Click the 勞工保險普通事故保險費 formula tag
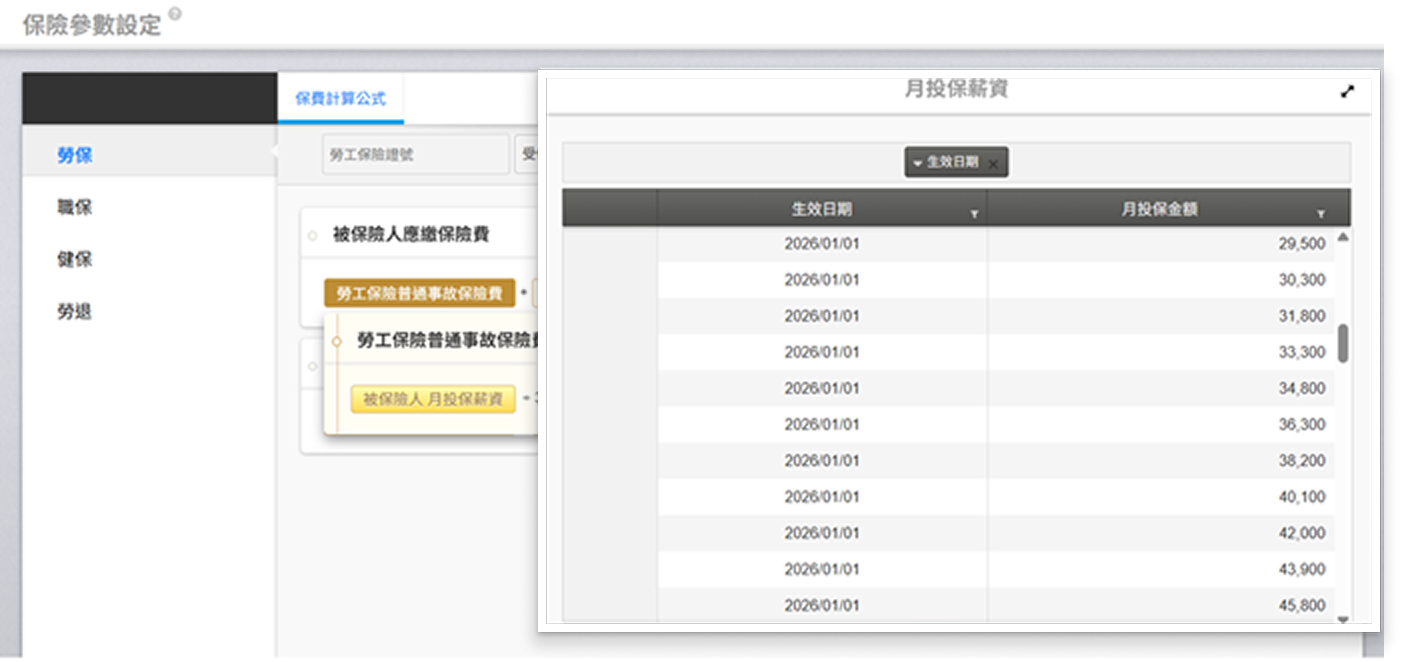Screen dimensions: 1402x662 (x=419, y=293)
